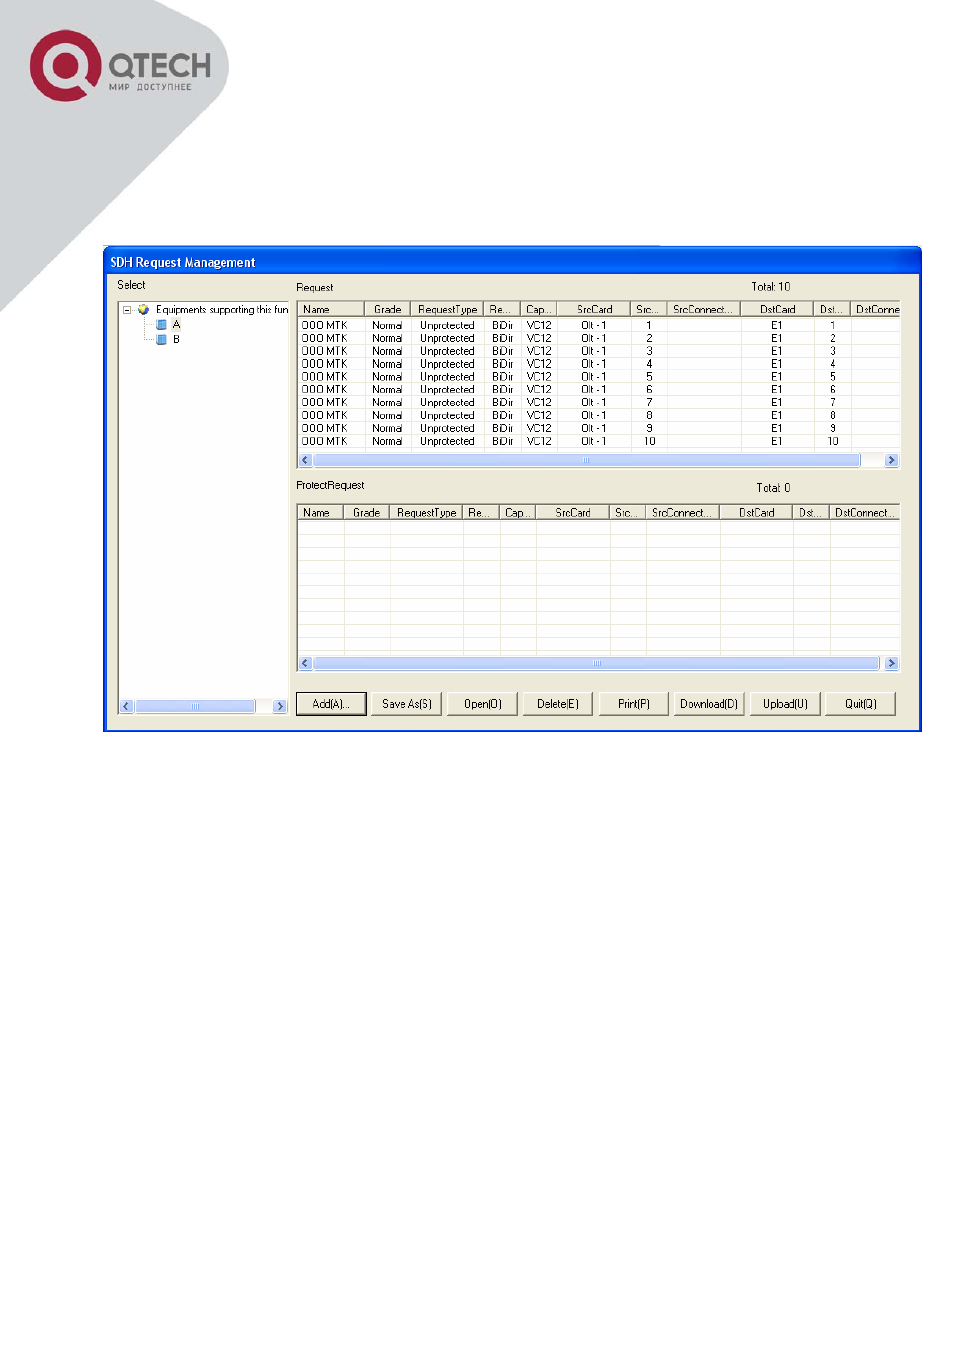This screenshot has width=954, height=1350.
Task: Click VC12 cell in row 9
Action: (539, 428)
